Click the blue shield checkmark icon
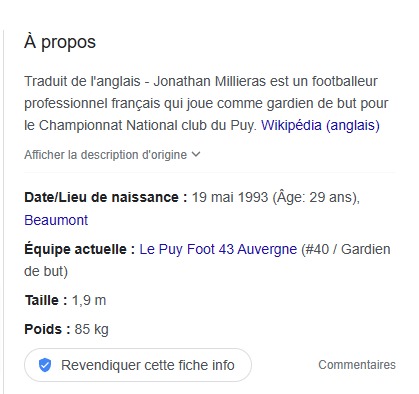 click(x=45, y=365)
